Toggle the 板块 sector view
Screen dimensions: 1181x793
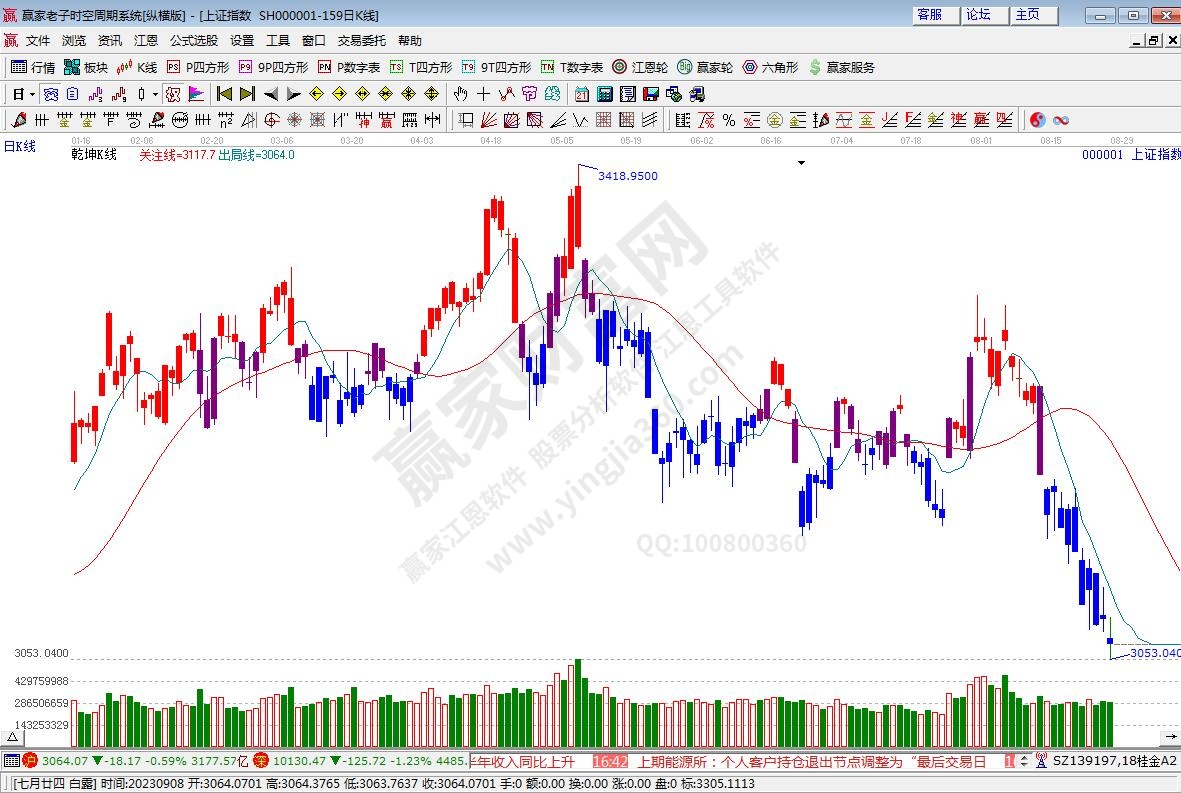tap(86, 67)
